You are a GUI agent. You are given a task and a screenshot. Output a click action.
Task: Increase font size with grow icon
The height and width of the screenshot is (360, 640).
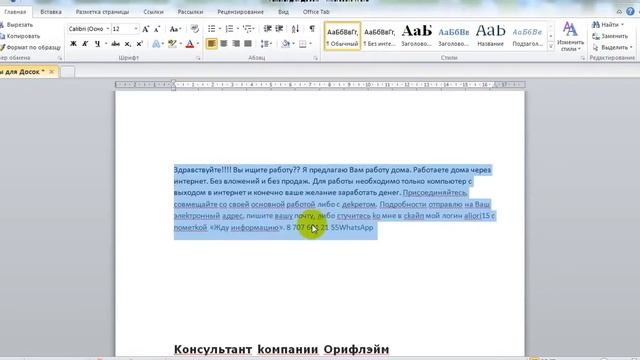point(146,29)
